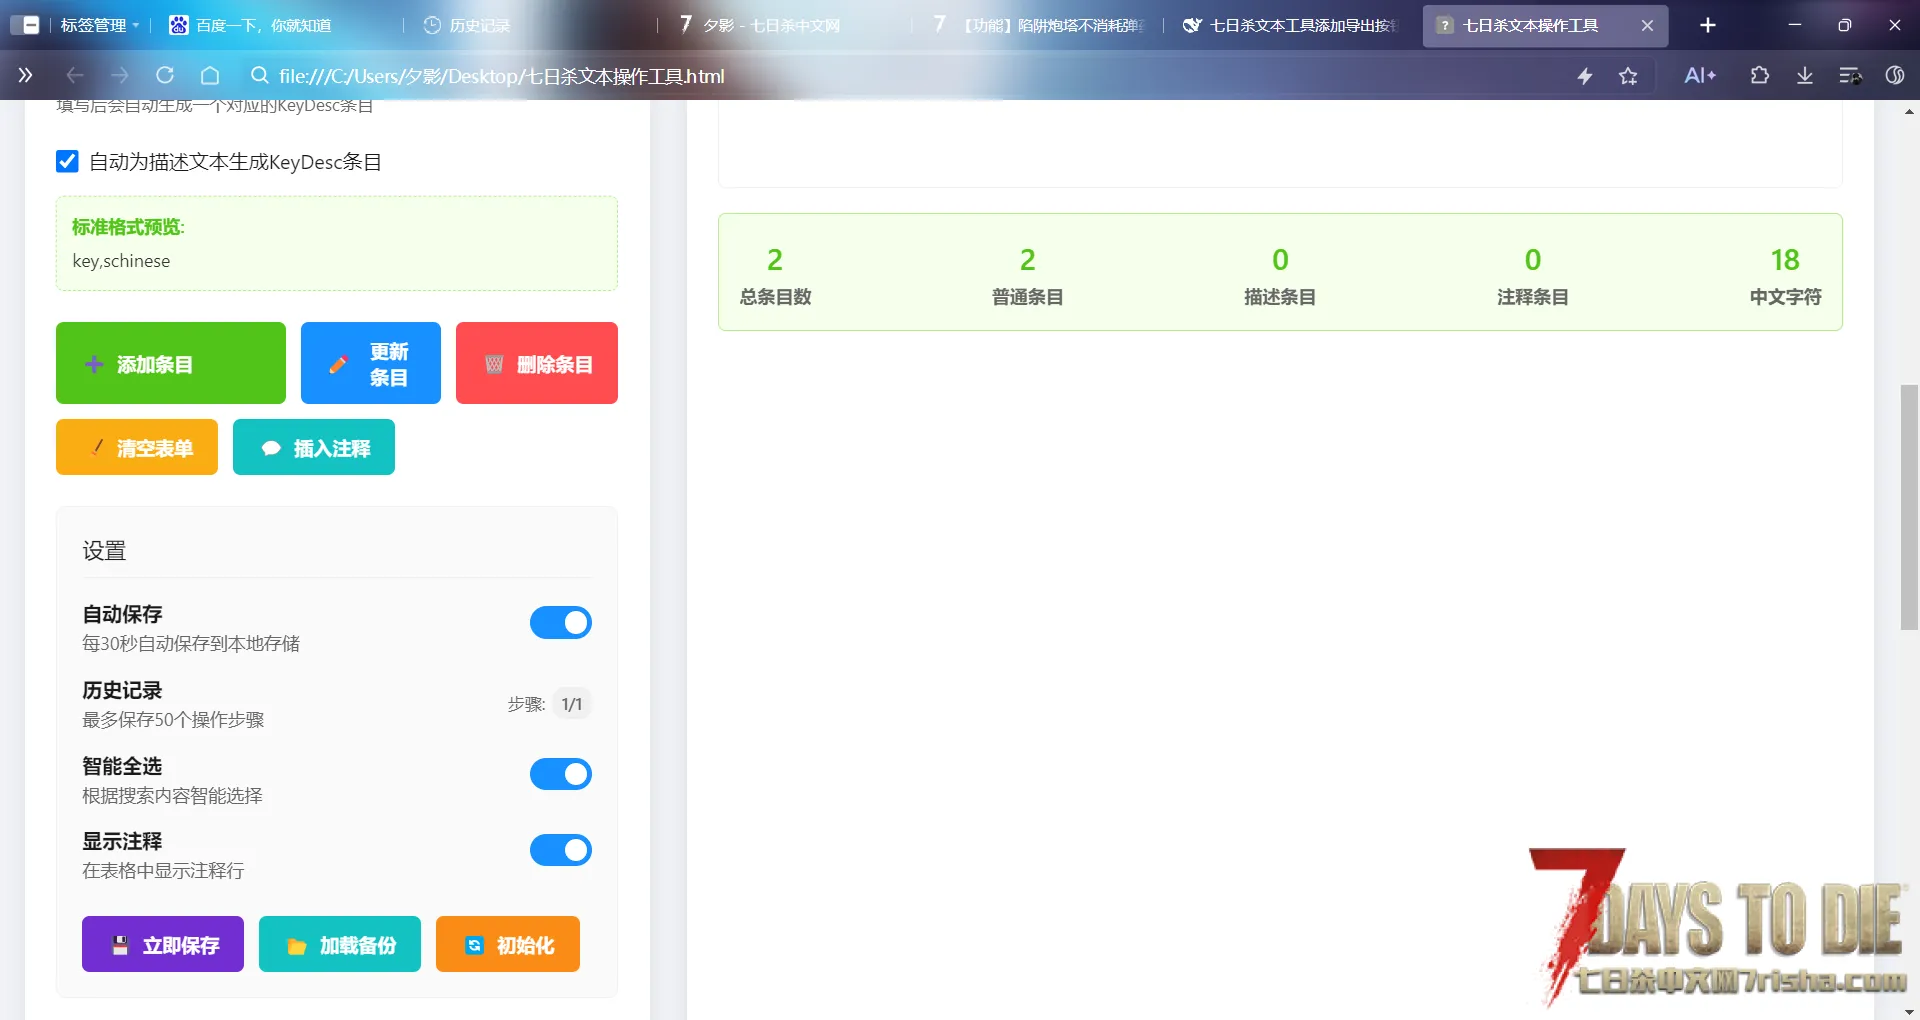Click the home page icon
This screenshot has width=1920, height=1020.
tap(210, 76)
